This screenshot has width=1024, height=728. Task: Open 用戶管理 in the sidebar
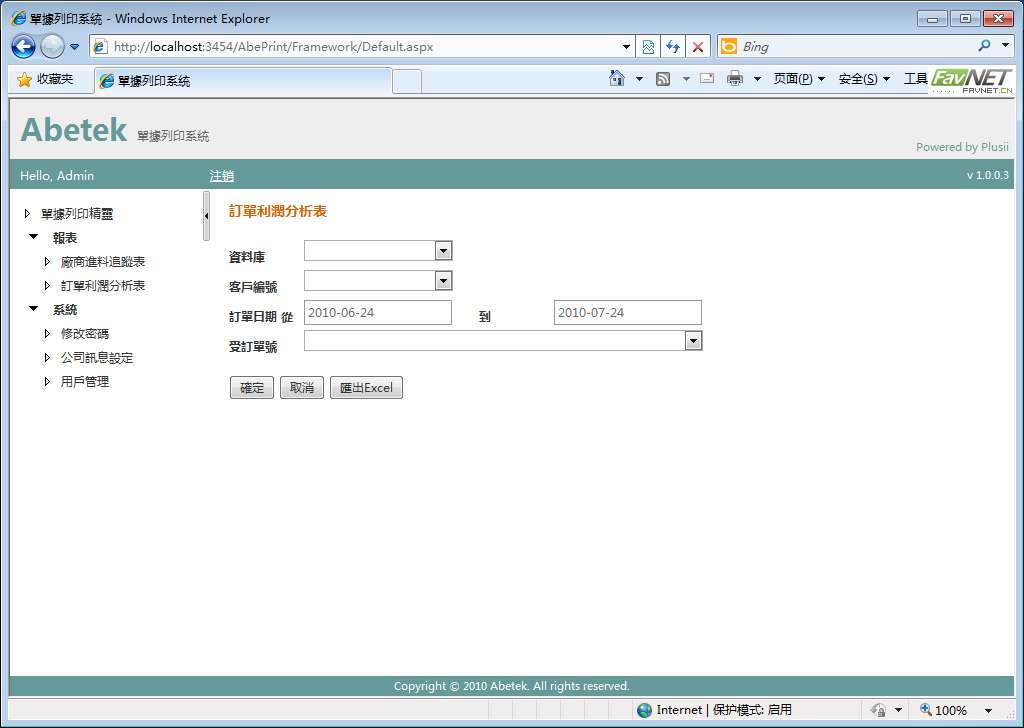pyautogui.click(x=84, y=382)
